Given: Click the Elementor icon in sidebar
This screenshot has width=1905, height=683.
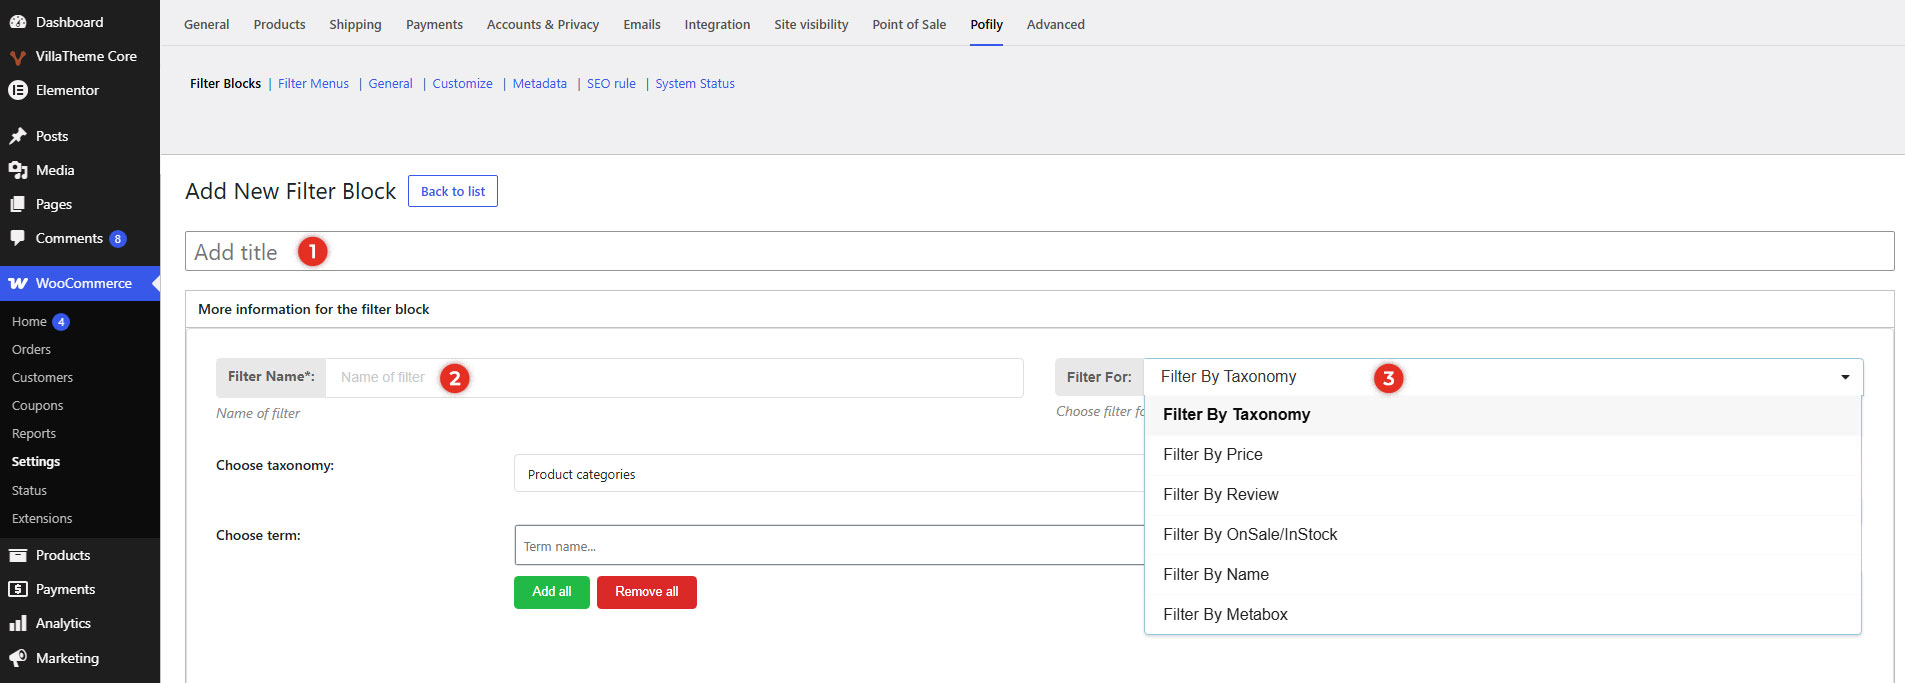Looking at the screenshot, I should click(x=18, y=90).
